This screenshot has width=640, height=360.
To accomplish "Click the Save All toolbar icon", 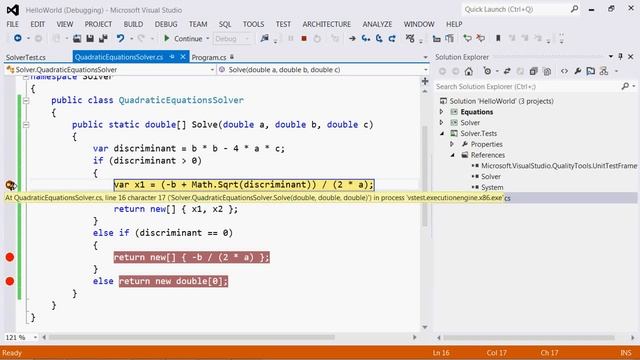I will tap(103, 38).
